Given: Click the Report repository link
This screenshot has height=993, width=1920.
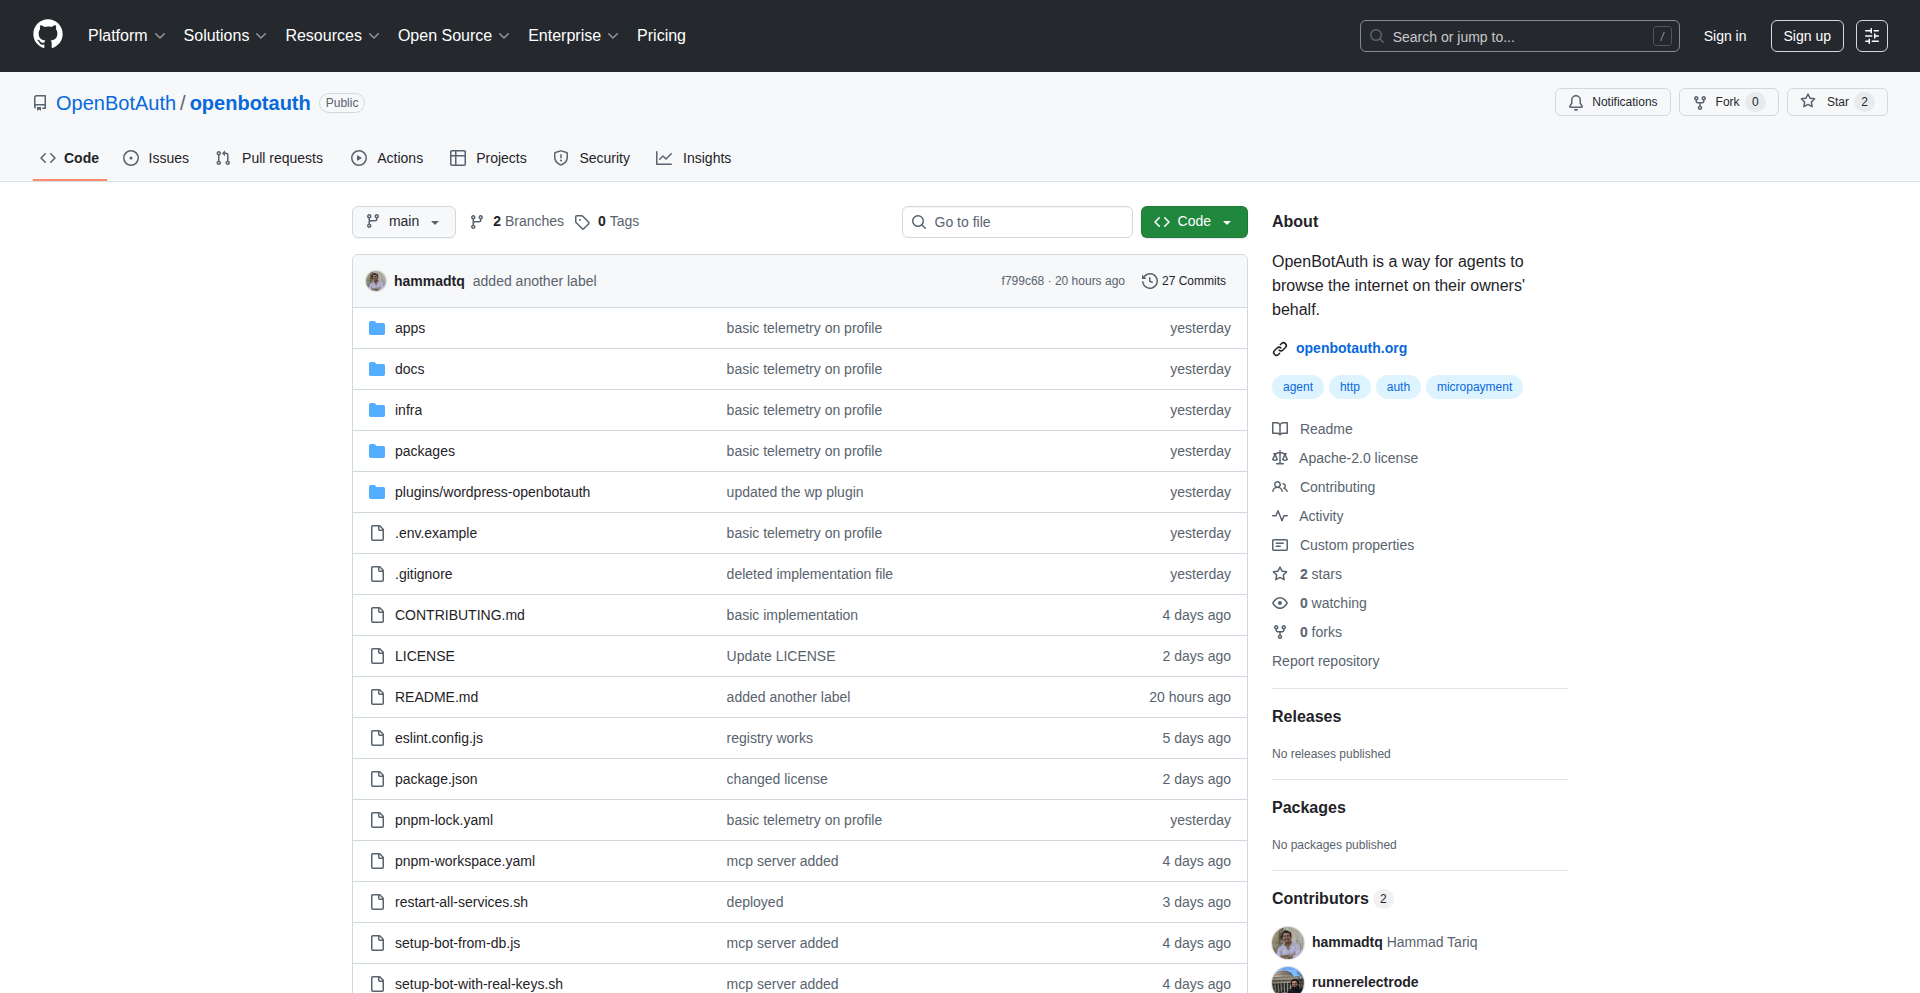Looking at the screenshot, I should coord(1325,660).
